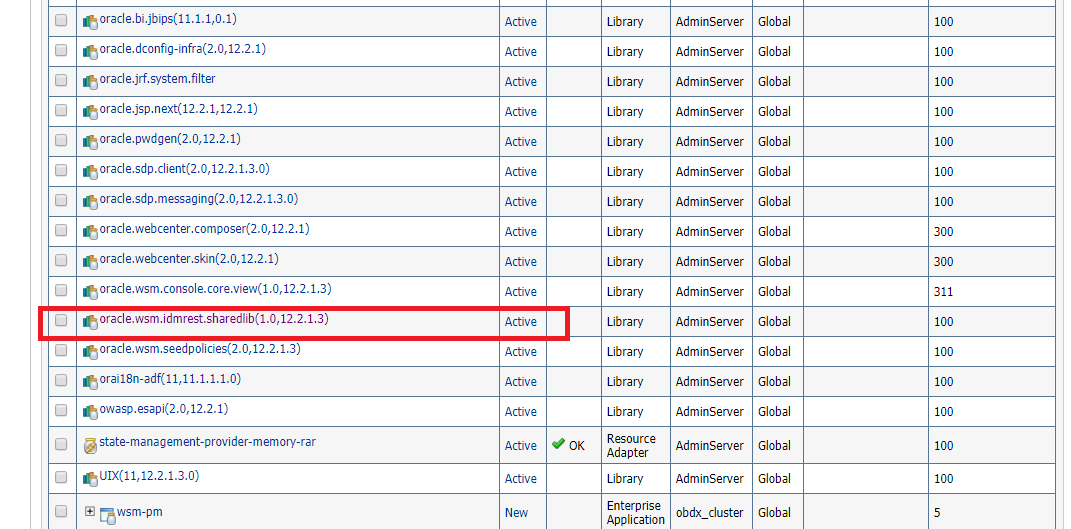This screenshot has width=1071, height=529.
Task: Tick the owasp.esapi row checkbox
Action: click(x=61, y=410)
